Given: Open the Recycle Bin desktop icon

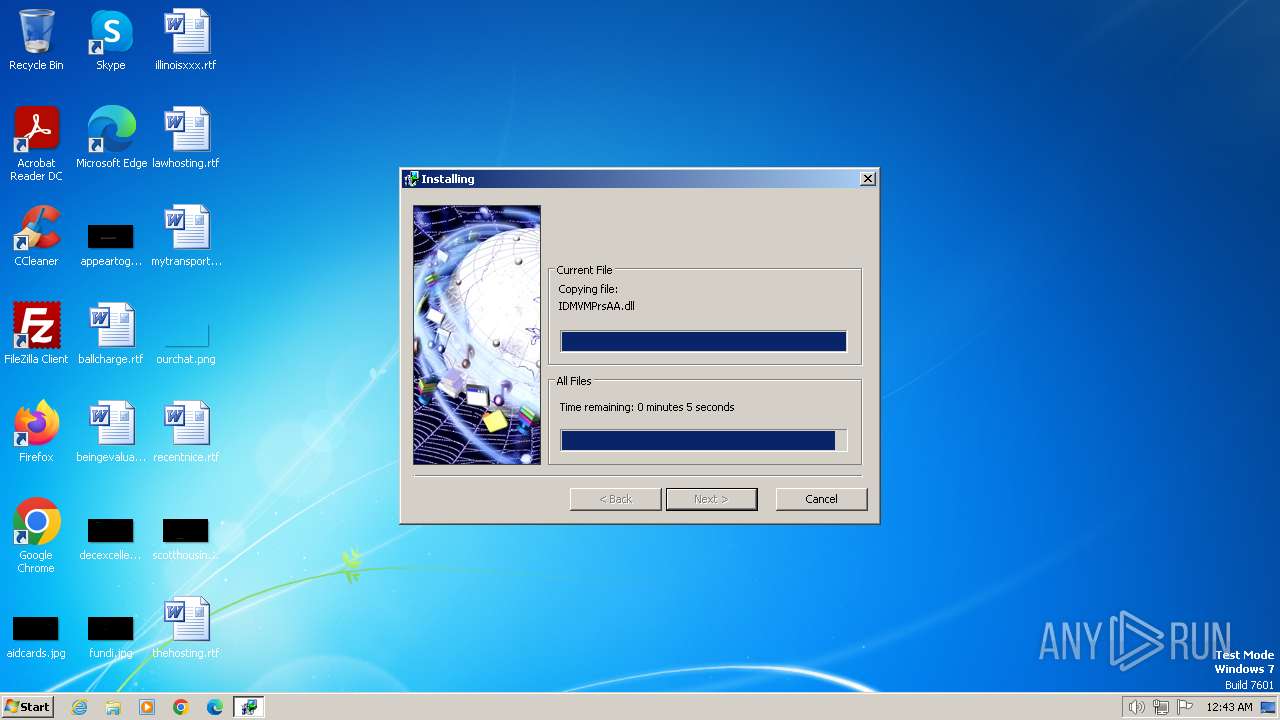Looking at the screenshot, I should click(x=36, y=40).
